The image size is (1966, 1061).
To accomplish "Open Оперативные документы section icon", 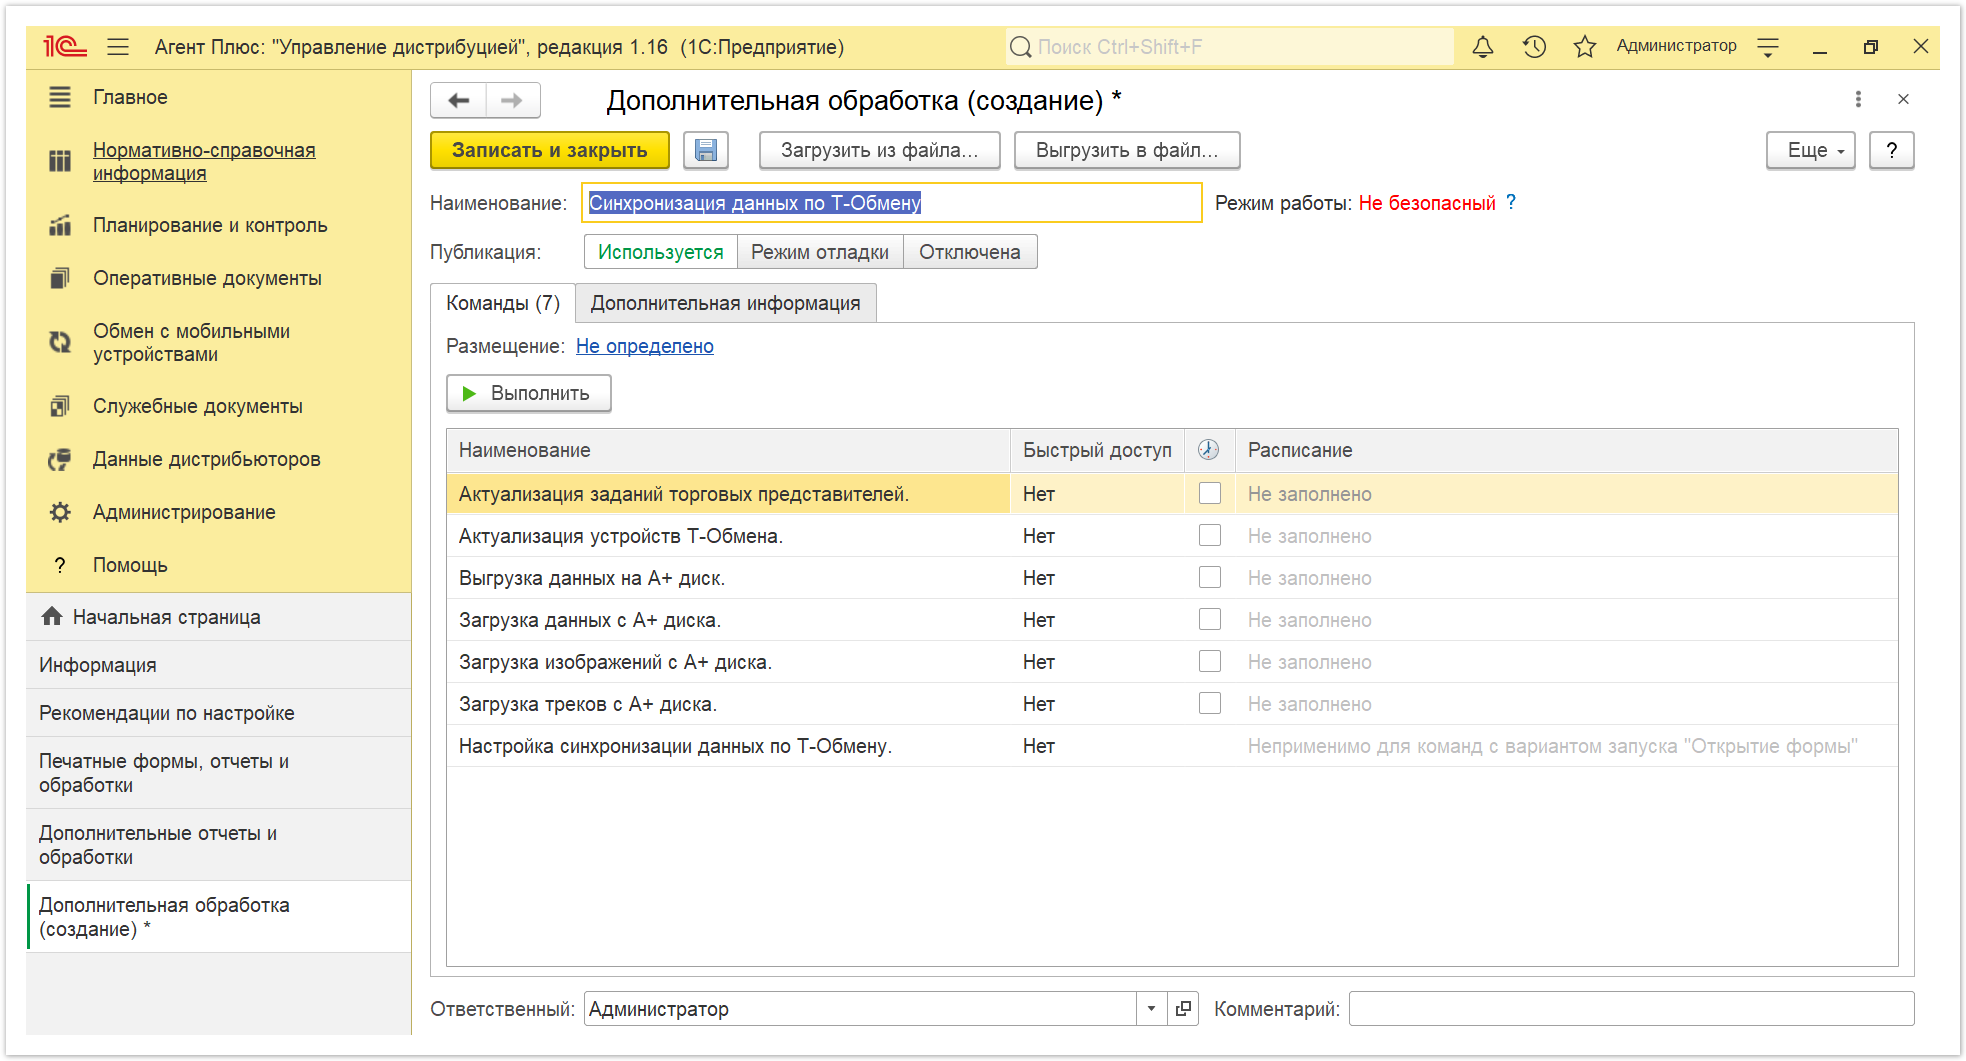I will click(60, 278).
